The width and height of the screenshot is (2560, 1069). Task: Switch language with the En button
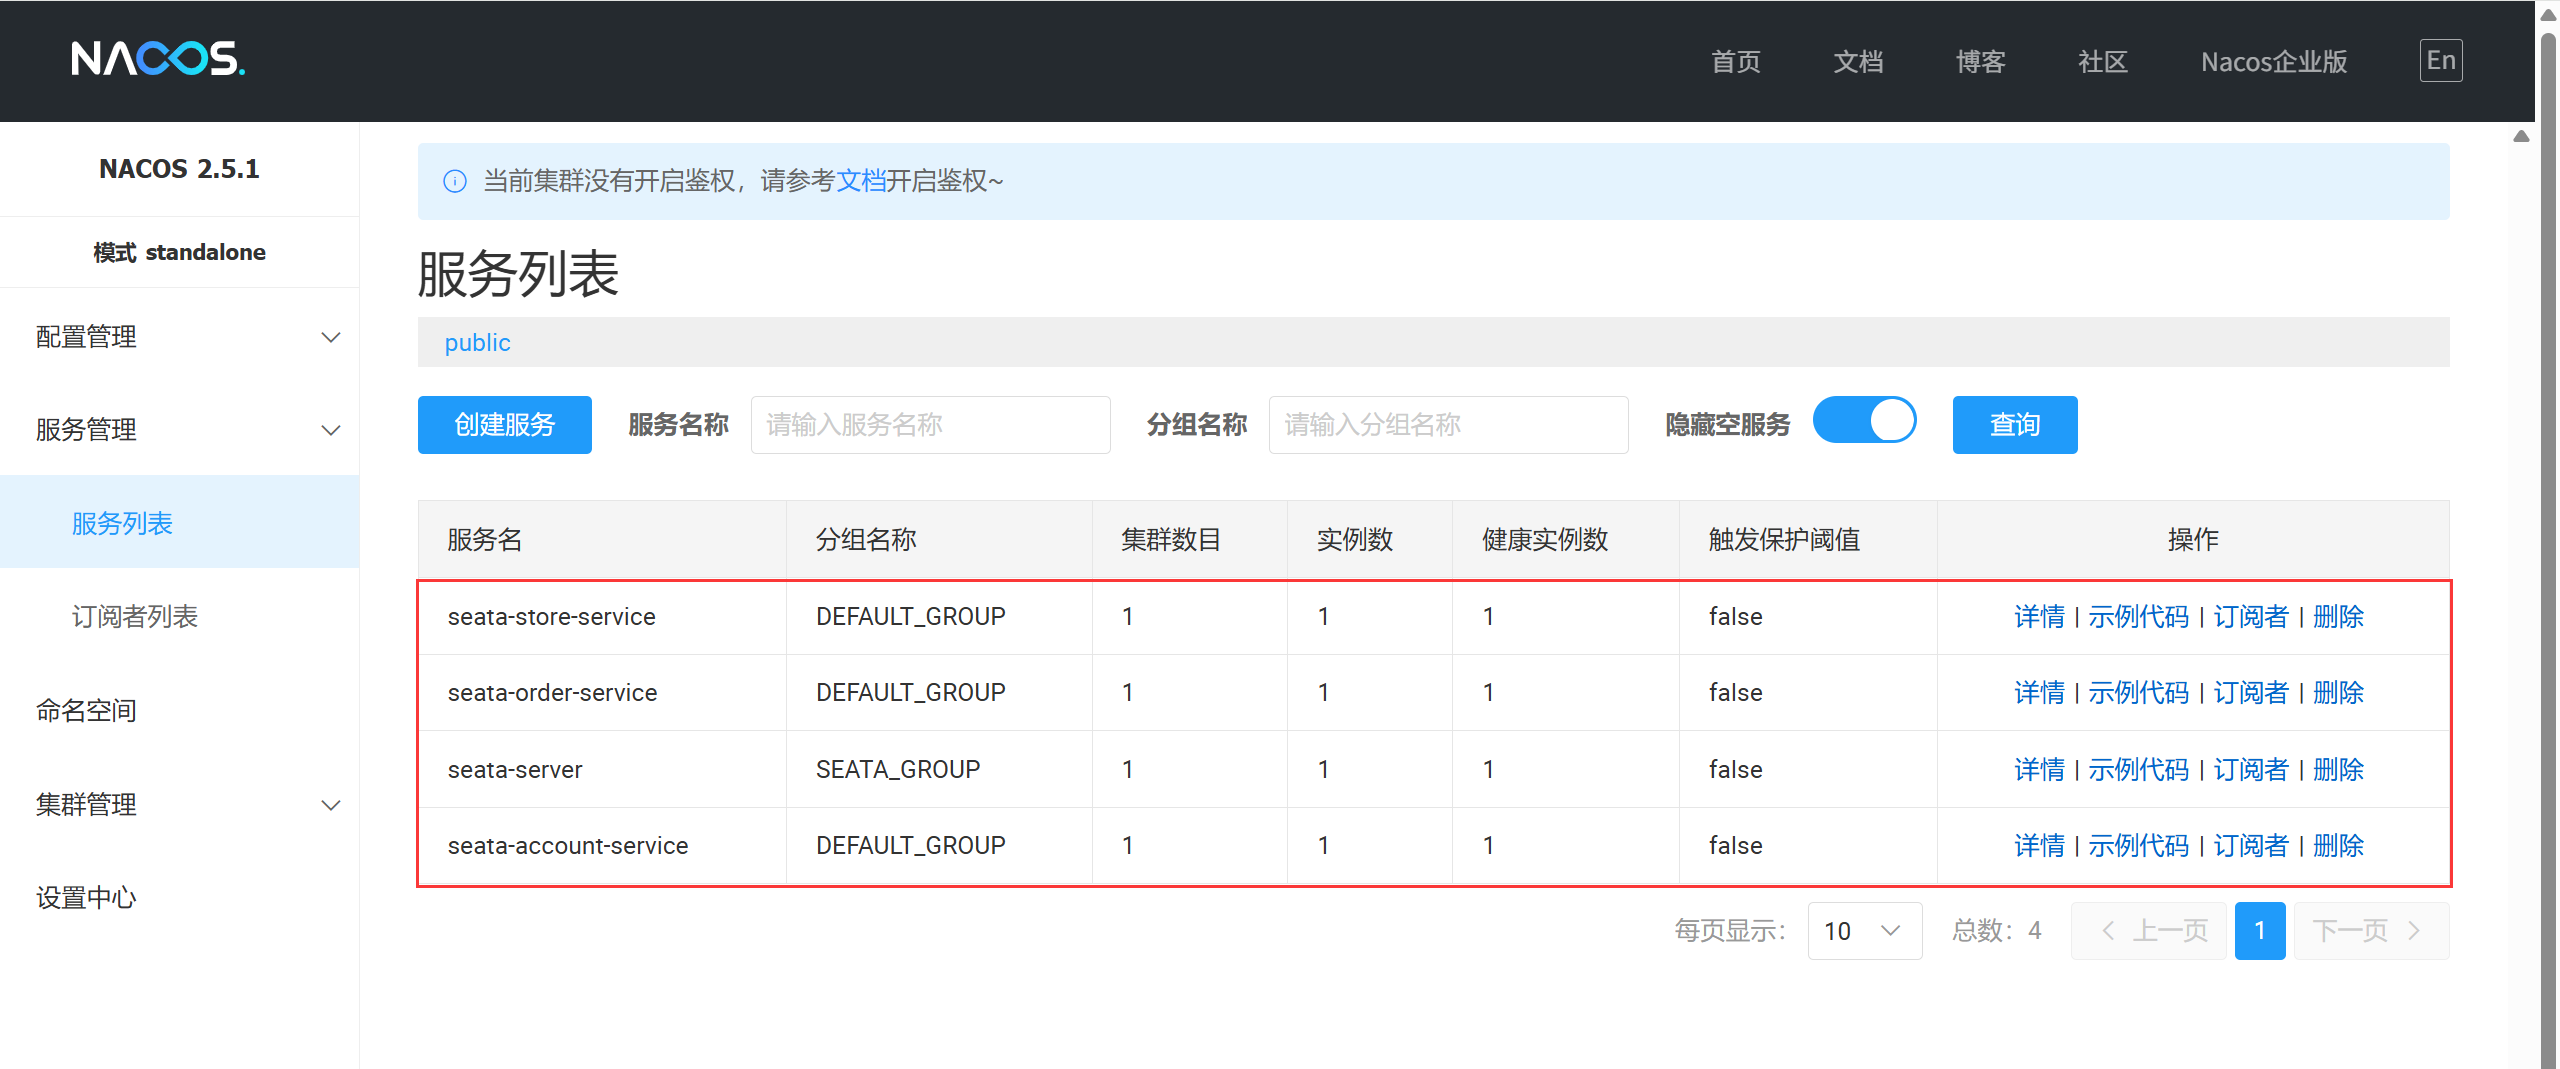(2440, 61)
